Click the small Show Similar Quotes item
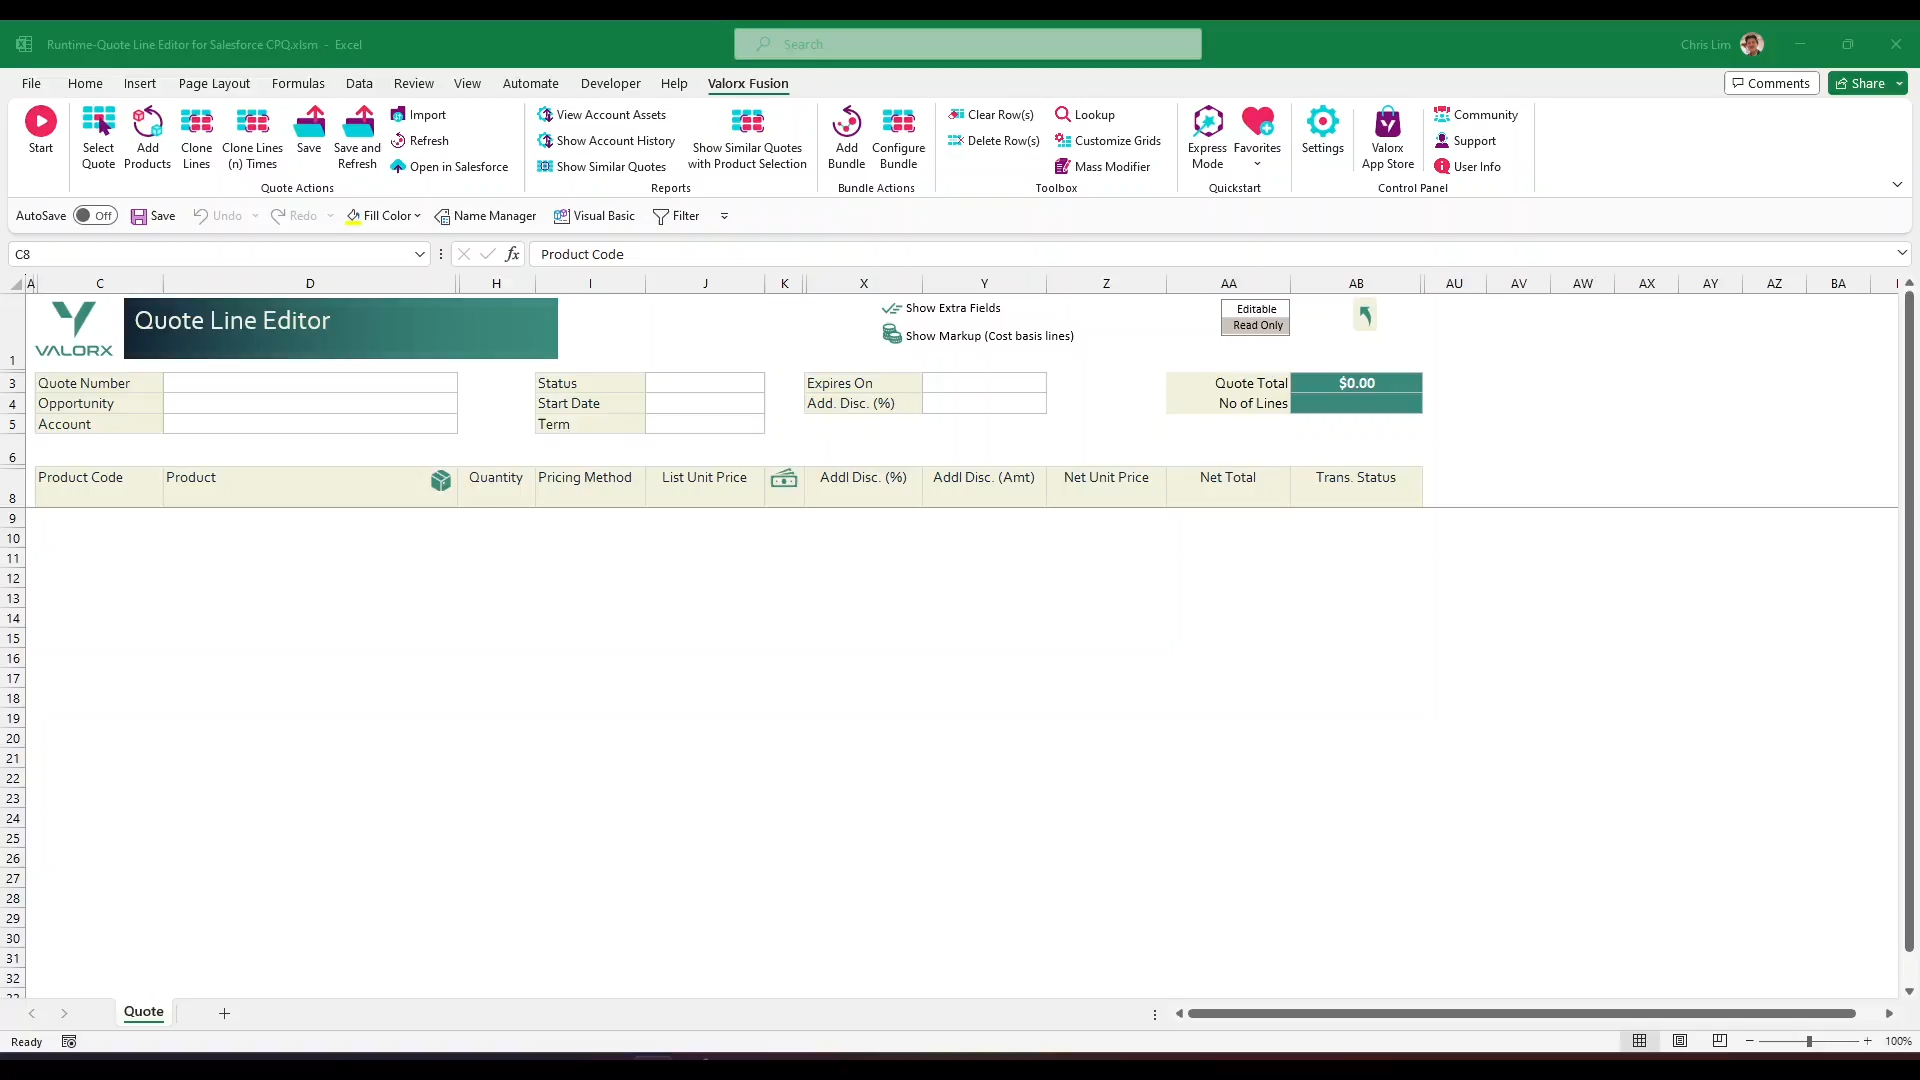Viewport: 1920px width, 1080px height. click(601, 167)
